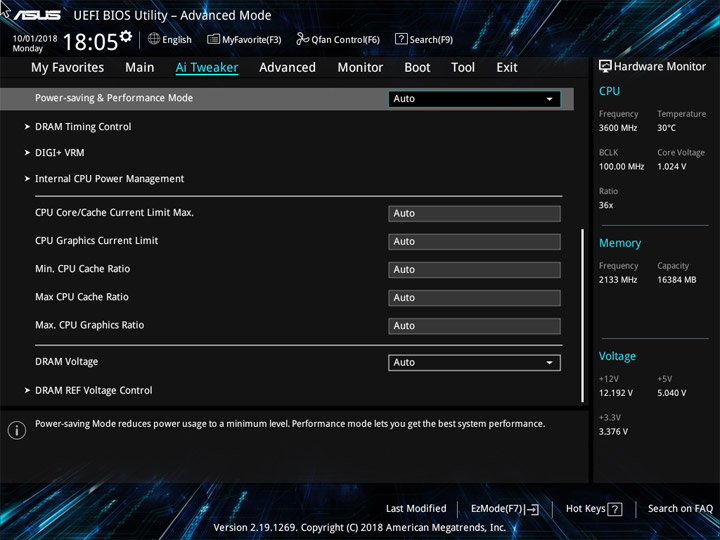
Task: Click the language globe icon
Action: point(154,39)
